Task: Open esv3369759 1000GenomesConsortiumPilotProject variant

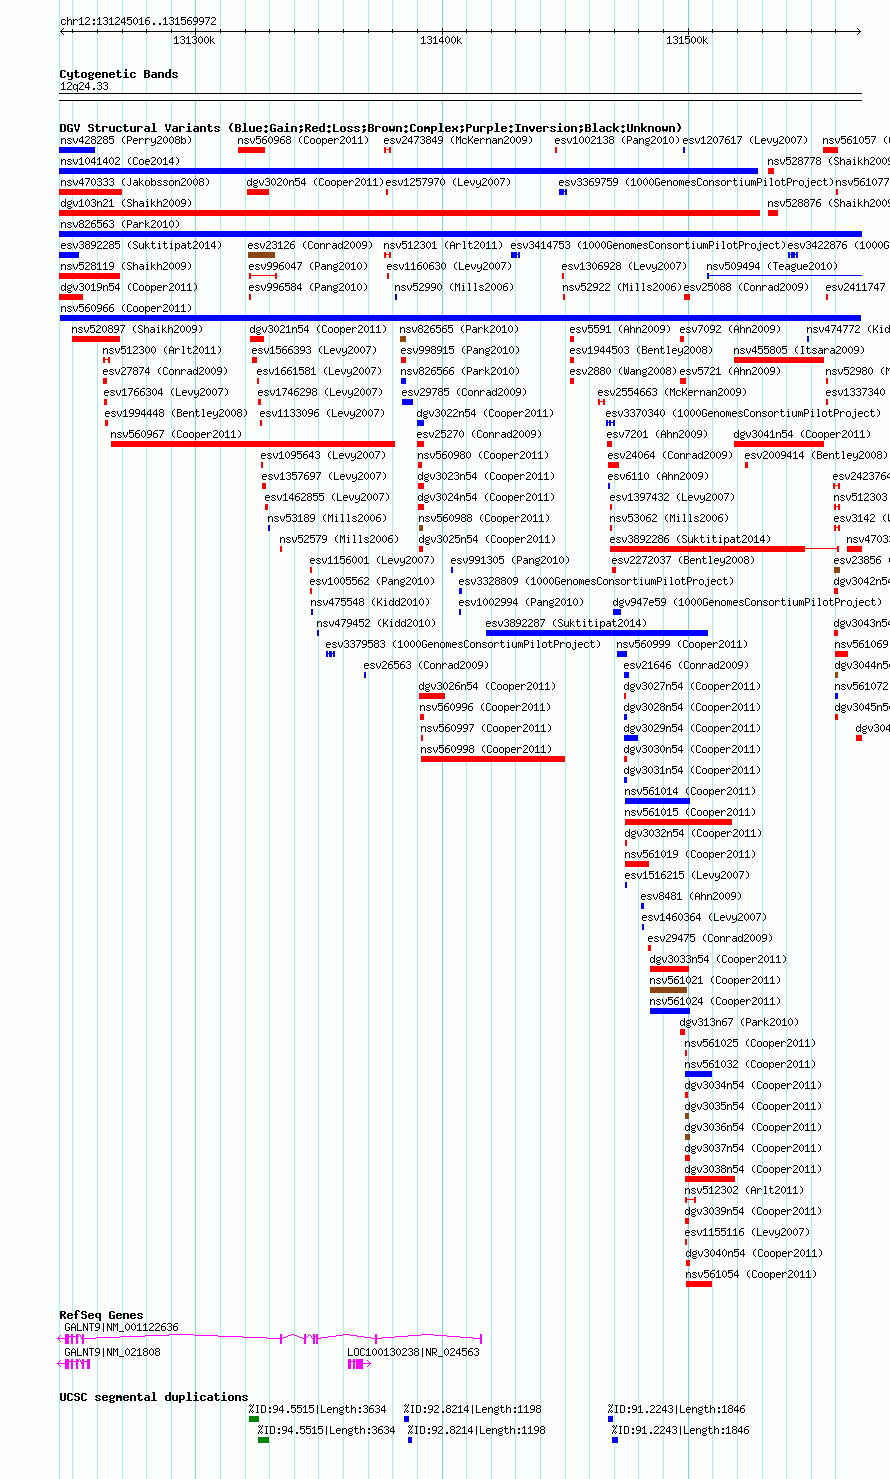Action: pyautogui.click(x=696, y=183)
